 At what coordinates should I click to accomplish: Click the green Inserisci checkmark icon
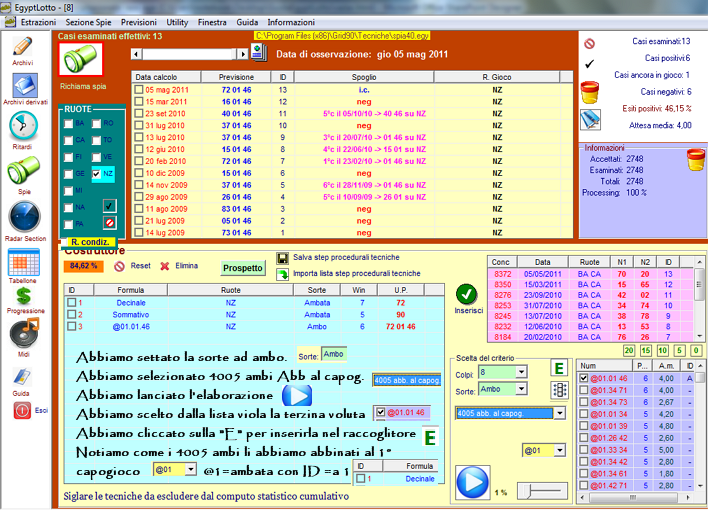[x=466, y=294]
